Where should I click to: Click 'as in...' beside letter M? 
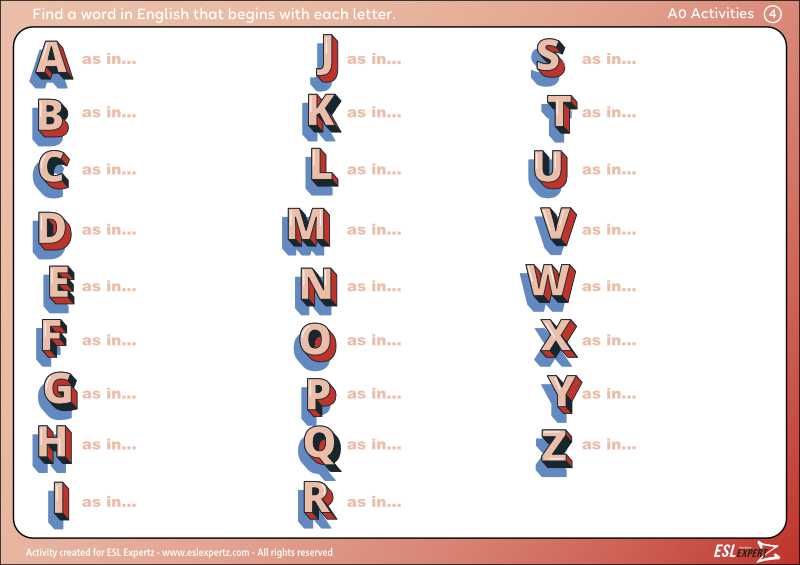click(374, 230)
